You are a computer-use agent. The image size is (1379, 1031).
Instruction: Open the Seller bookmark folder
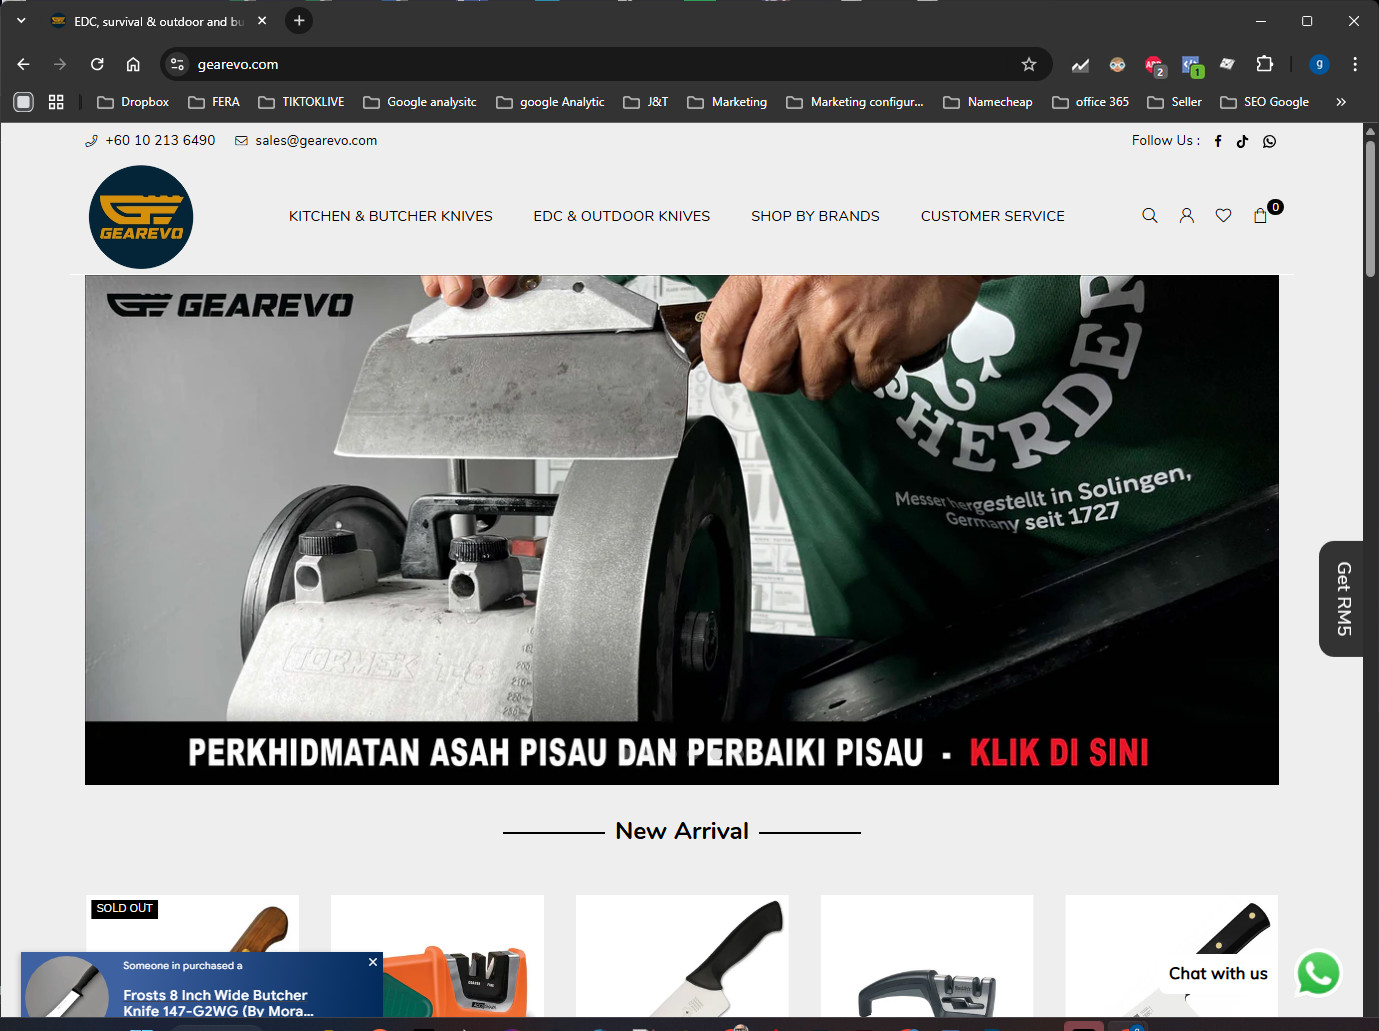tap(1175, 102)
